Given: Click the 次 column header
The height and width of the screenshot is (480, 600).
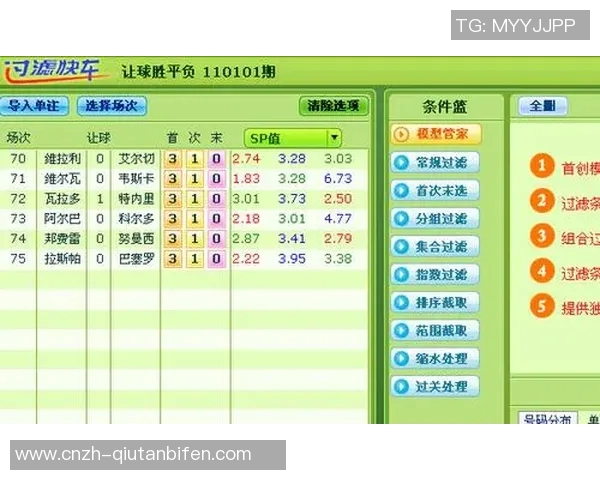Looking at the screenshot, I should click(x=195, y=138).
